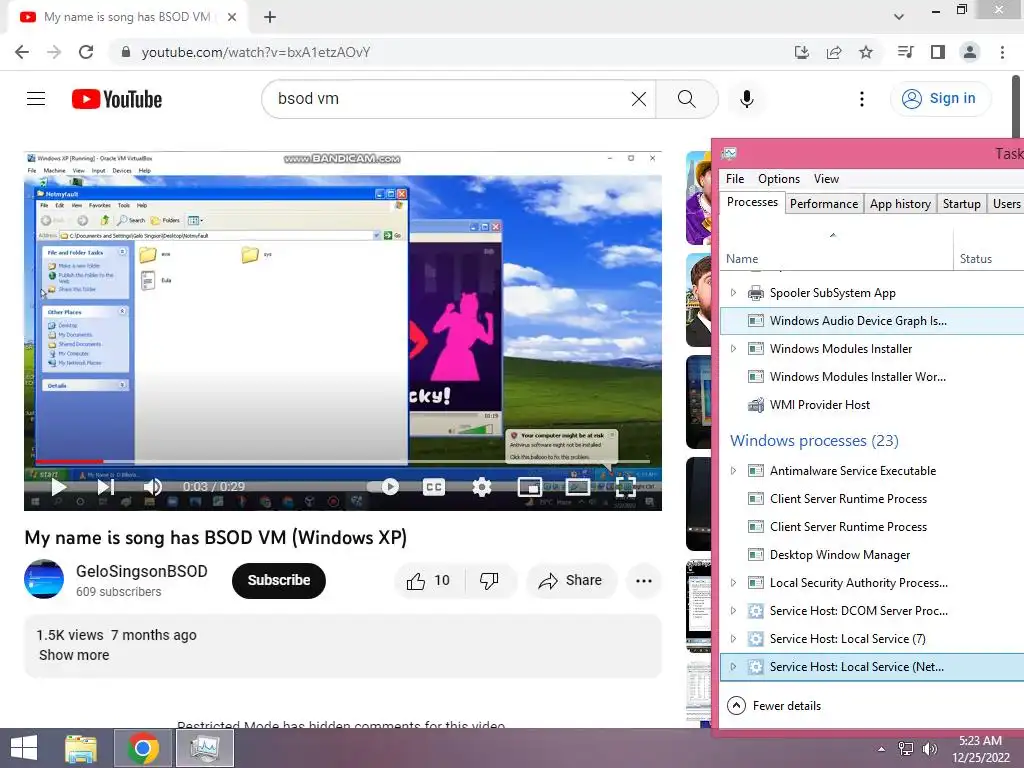Expand the description with Show more
The image size is (1024, 768).
pyautogui.click(x=74, y=655)
